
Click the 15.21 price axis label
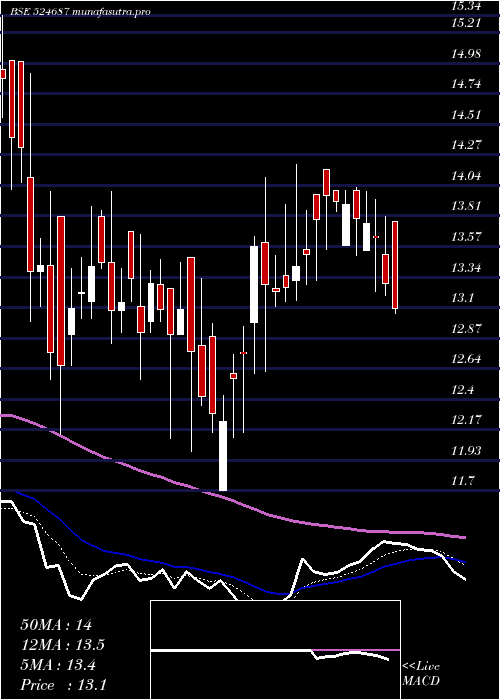point(466,23)
